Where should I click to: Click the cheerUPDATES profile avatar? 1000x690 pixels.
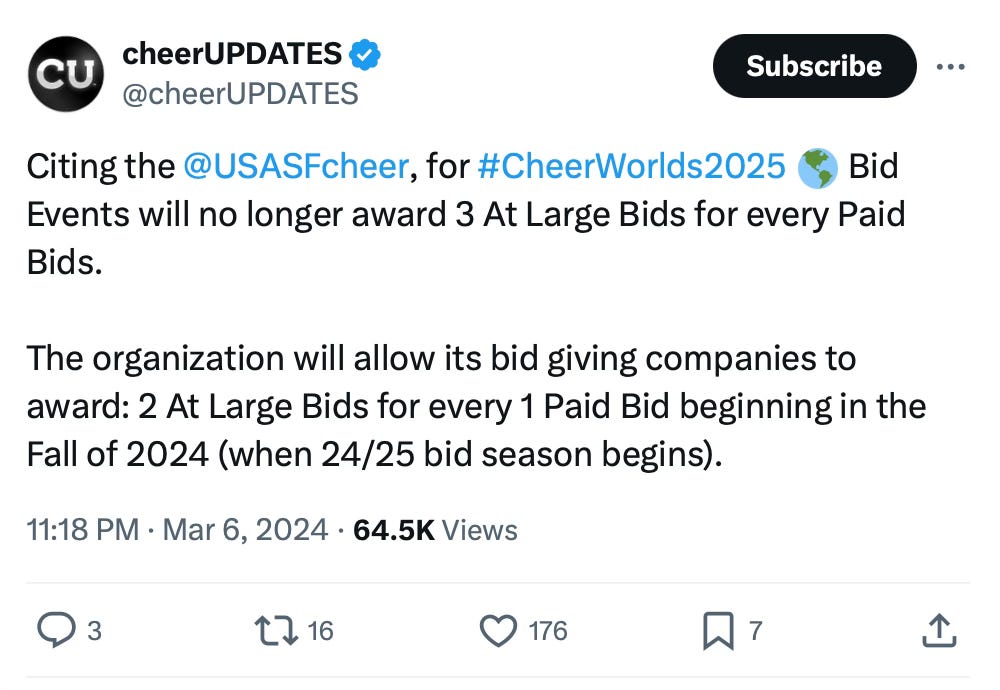[x=67, y=73]
